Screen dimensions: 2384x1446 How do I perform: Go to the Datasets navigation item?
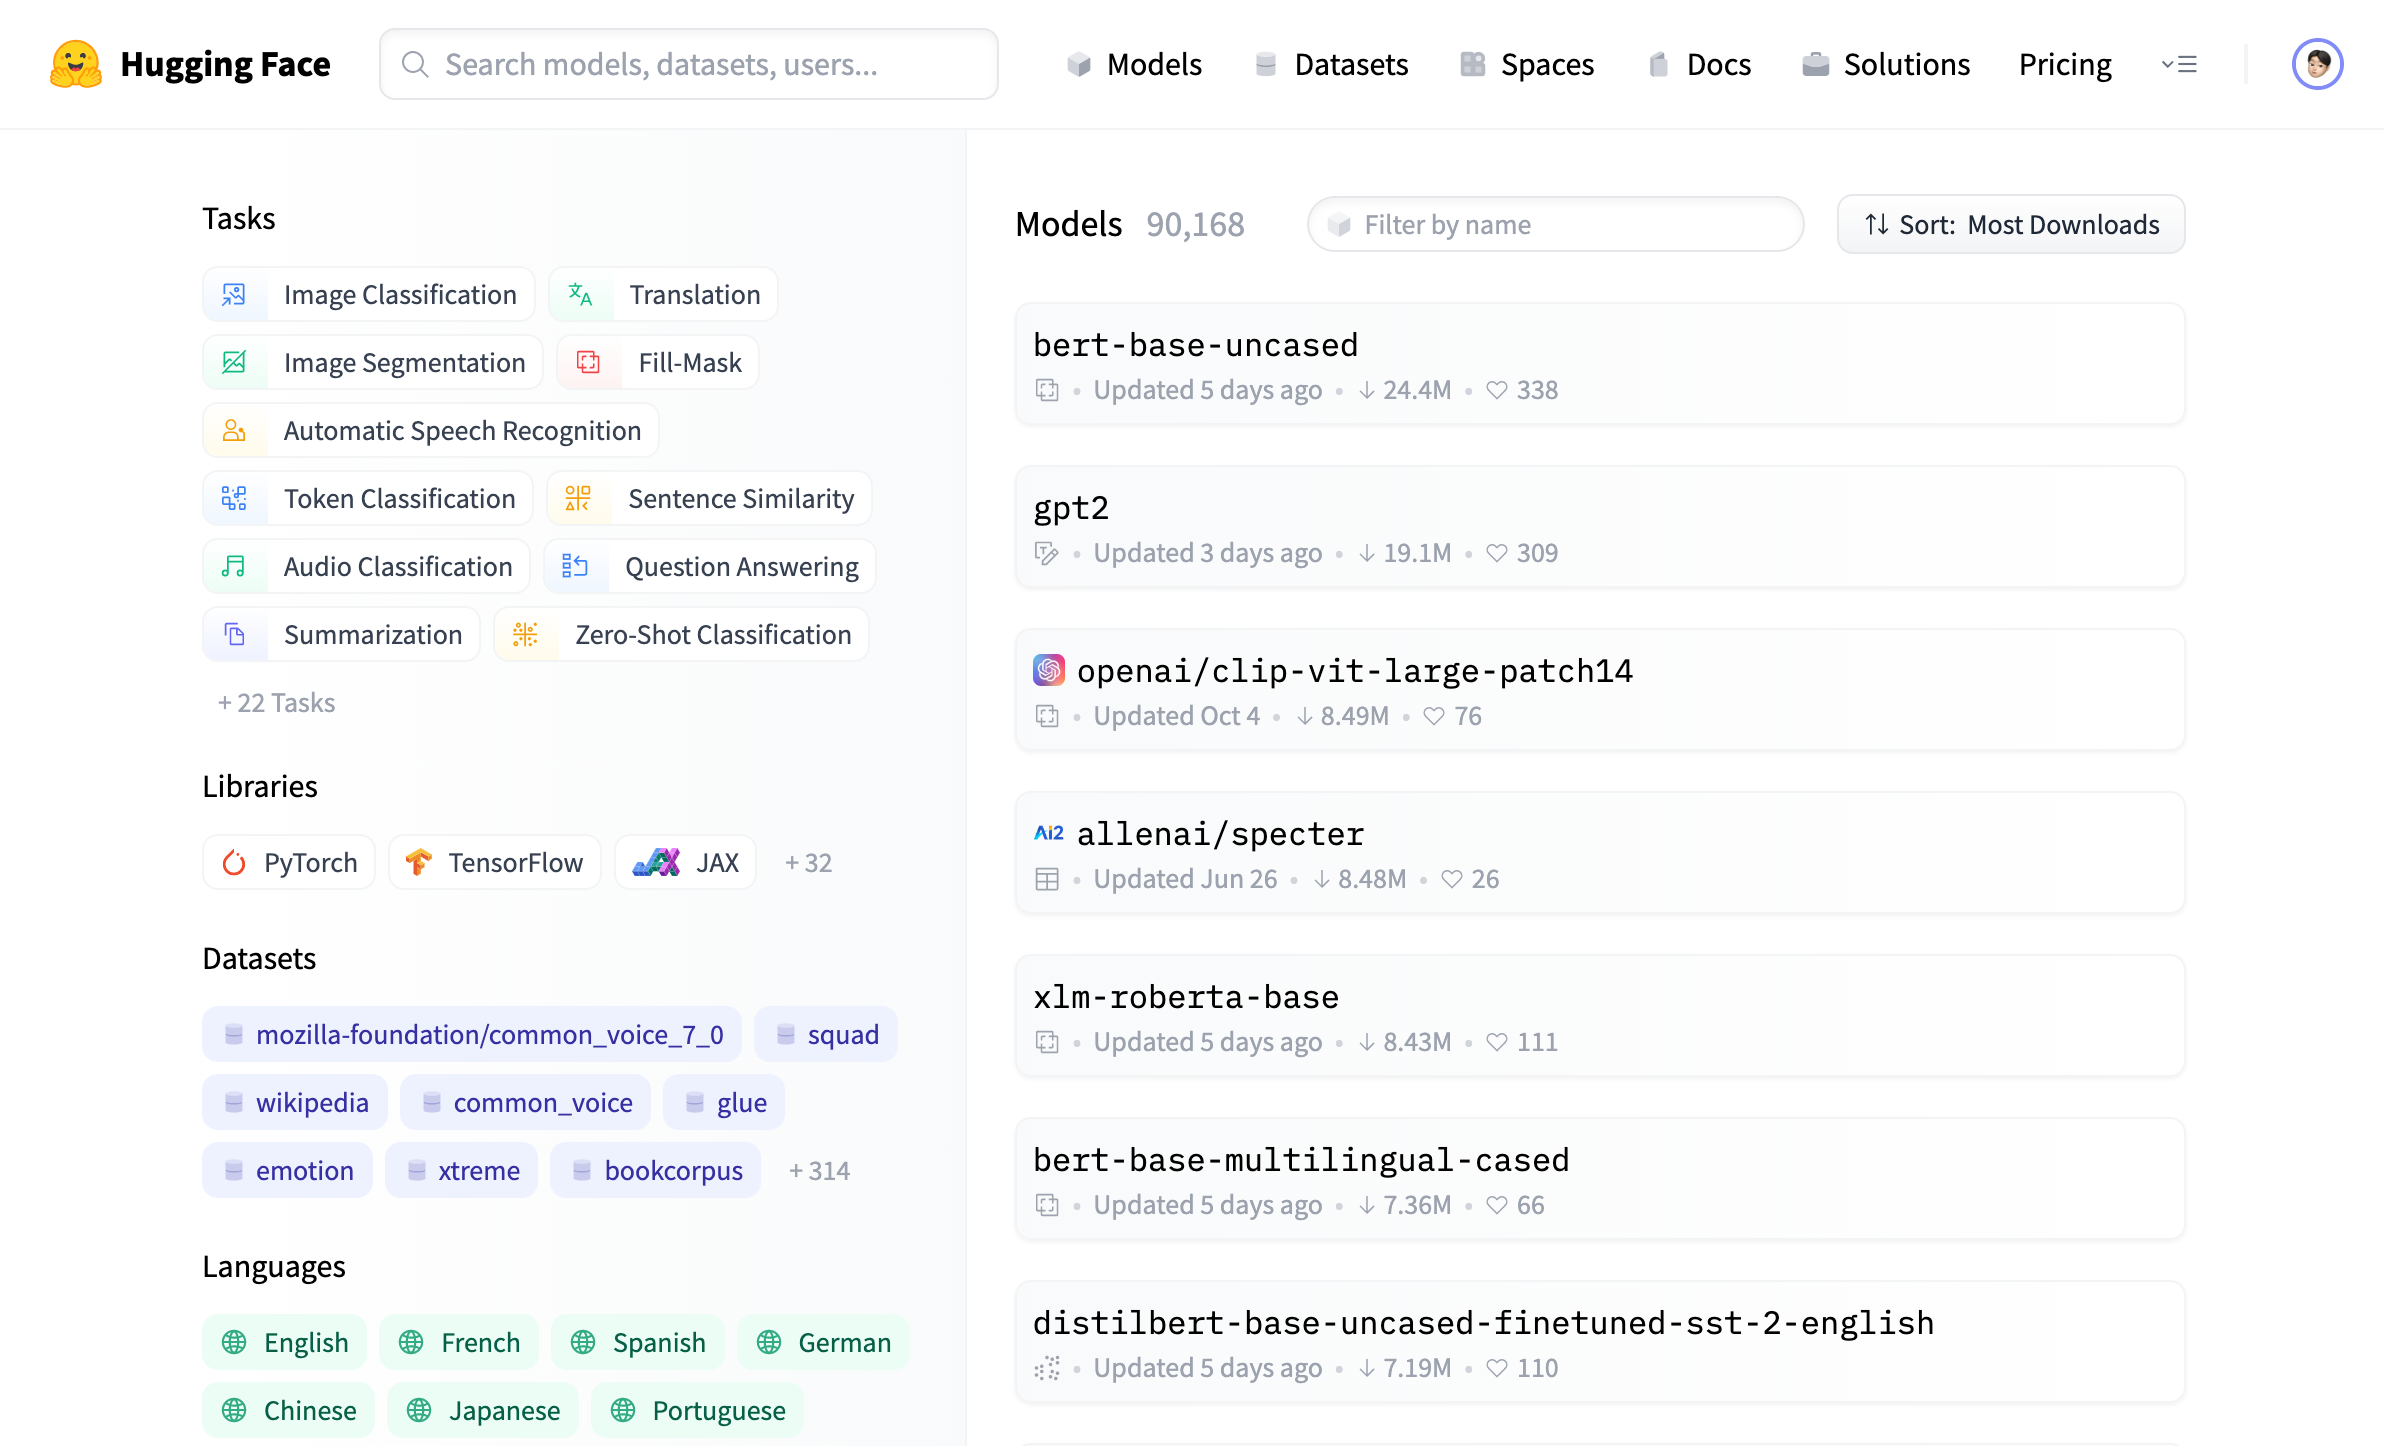pos(1331,64)
